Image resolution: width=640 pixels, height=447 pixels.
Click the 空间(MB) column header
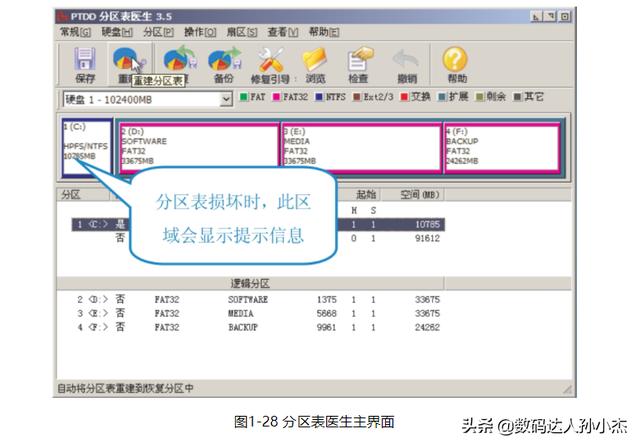click(420, 195)
